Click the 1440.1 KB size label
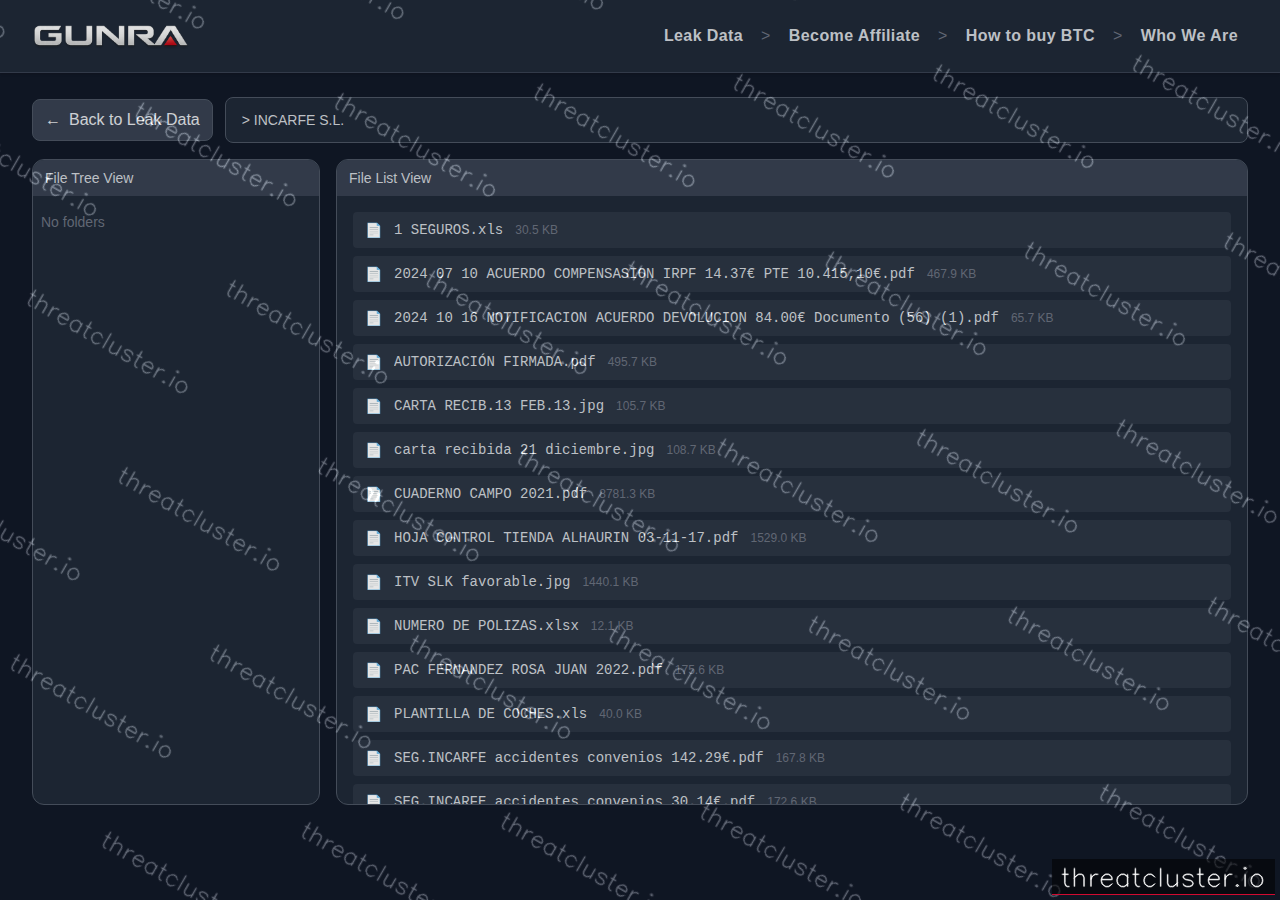Viewport: 1280px width, 900px height. pyautogui.click(x=610, y=582)
